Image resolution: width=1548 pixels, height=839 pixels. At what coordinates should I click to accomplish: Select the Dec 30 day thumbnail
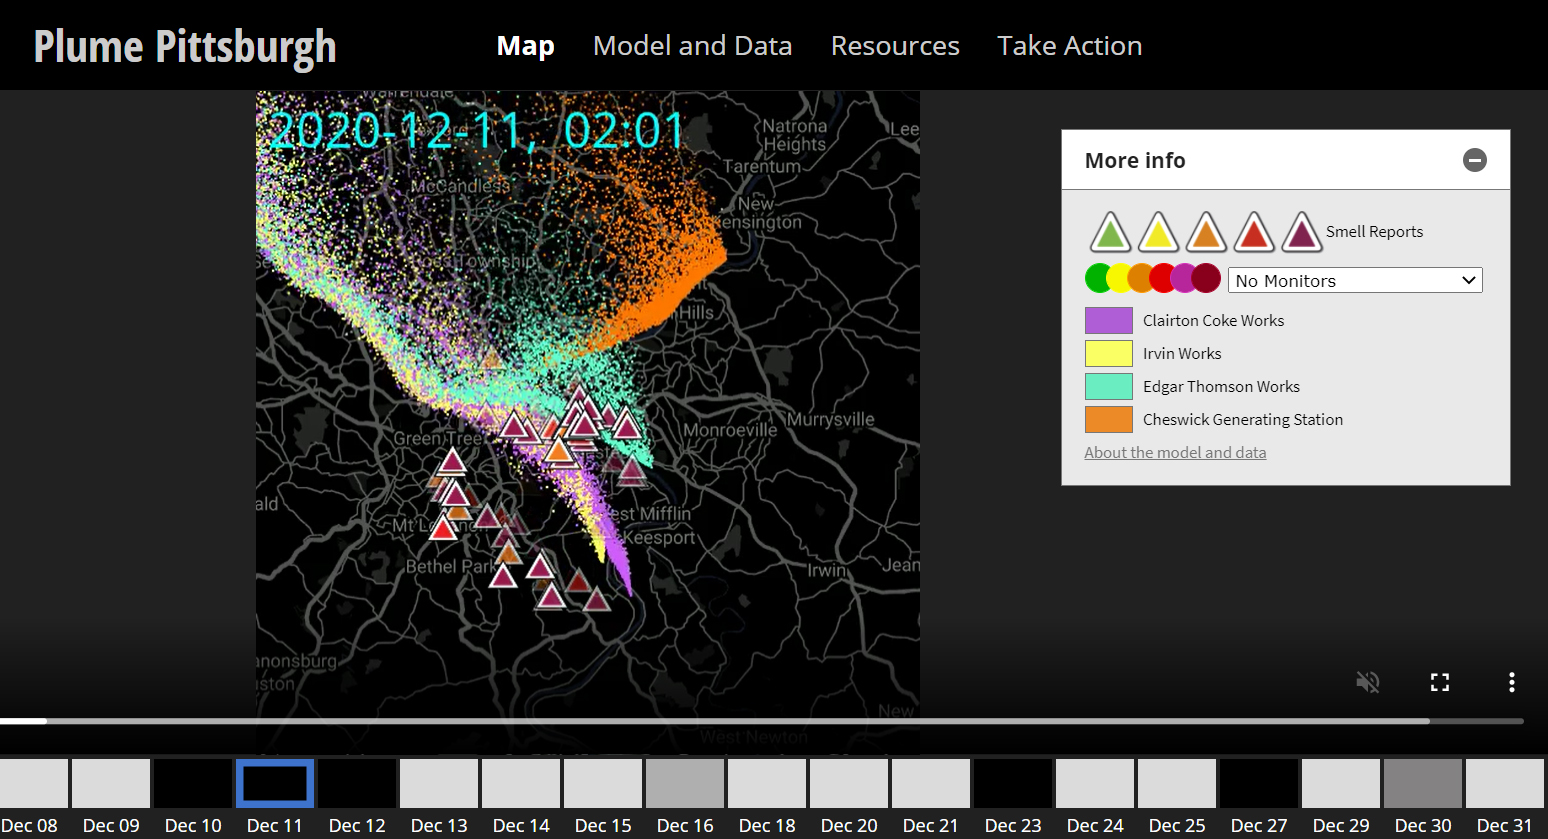tap(1423, 783)
